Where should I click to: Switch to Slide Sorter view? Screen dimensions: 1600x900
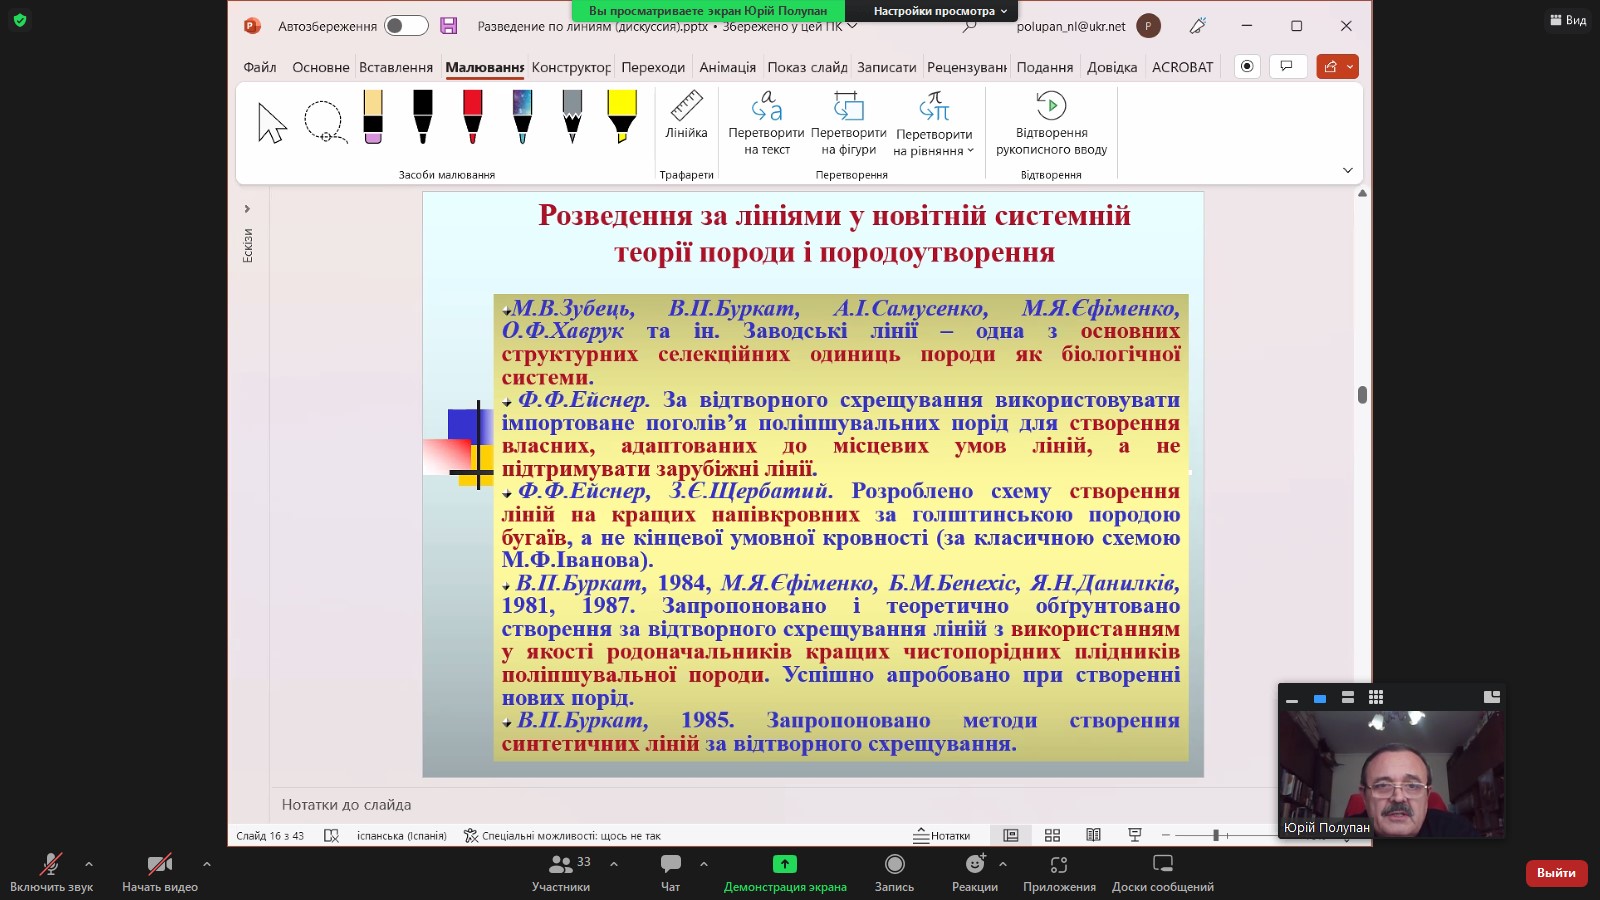coord(1052,835)
